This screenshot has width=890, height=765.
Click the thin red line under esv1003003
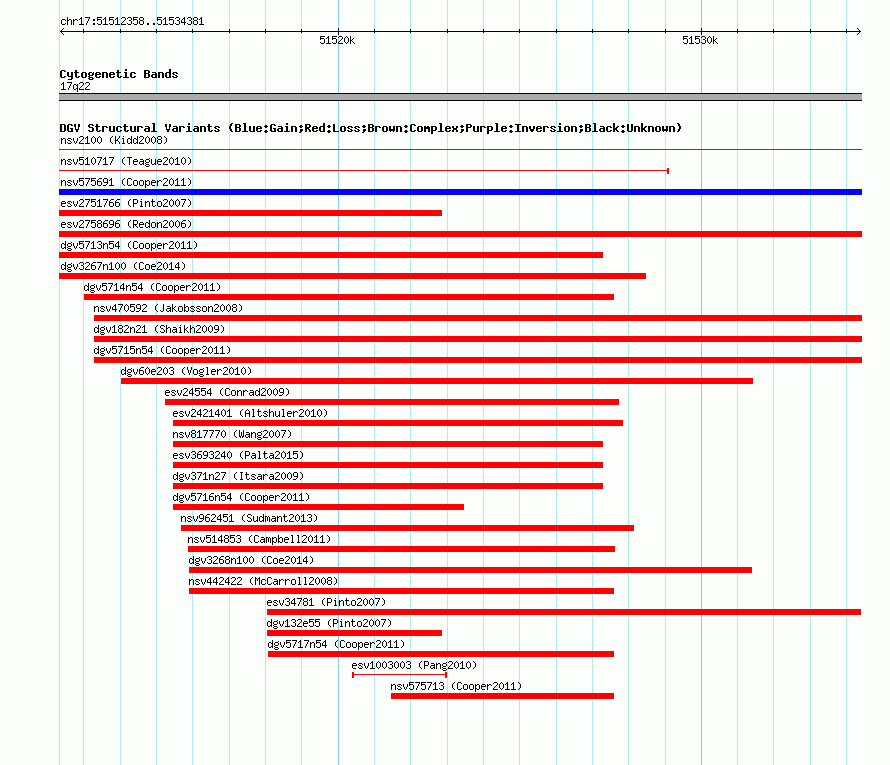click(x=400, y=675)
